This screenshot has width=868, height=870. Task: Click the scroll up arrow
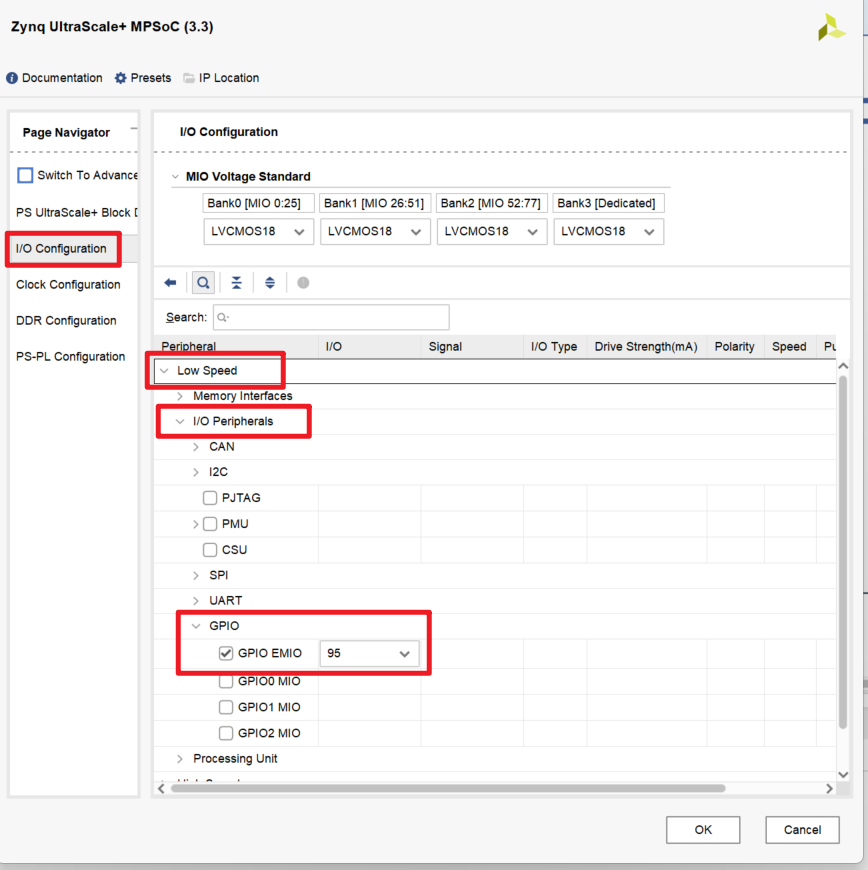[x=843, y=366]
